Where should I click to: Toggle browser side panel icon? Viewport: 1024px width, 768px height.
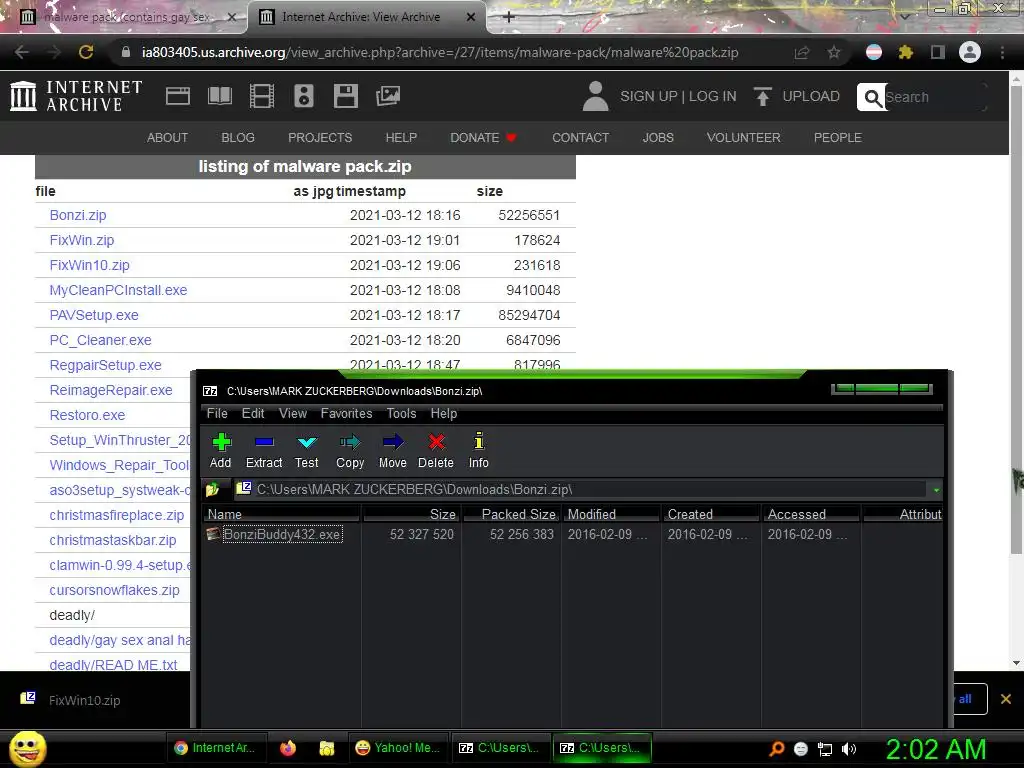tap(938, 52)
